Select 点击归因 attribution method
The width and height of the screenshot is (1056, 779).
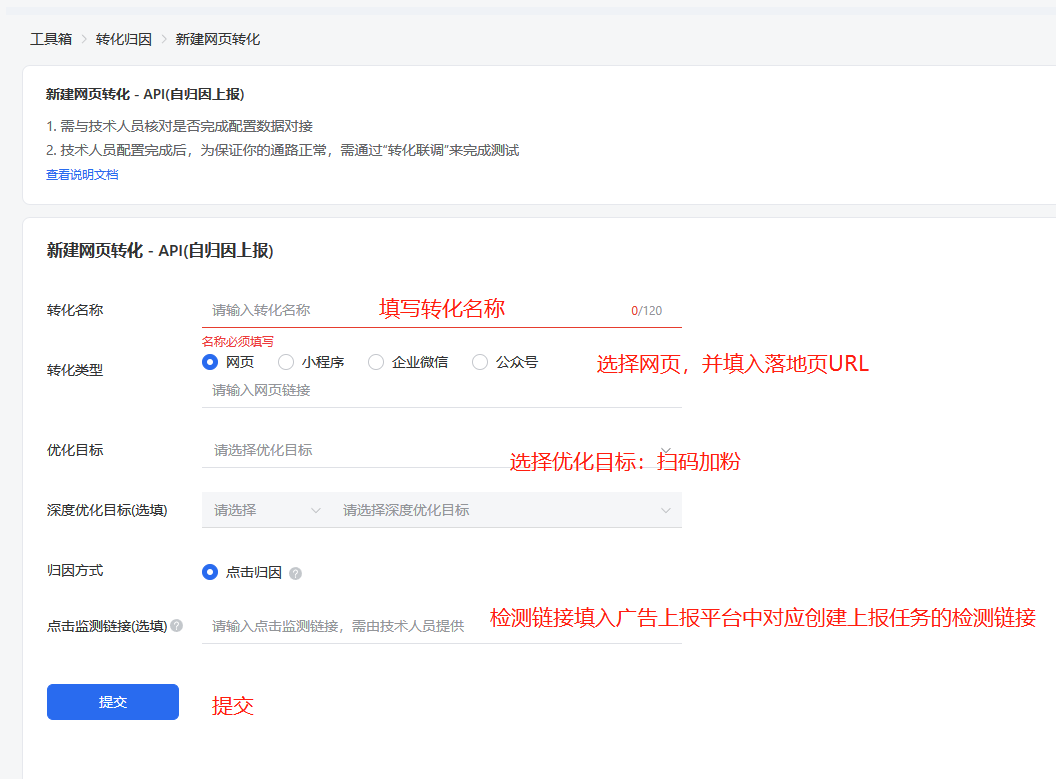coord(210,572)
